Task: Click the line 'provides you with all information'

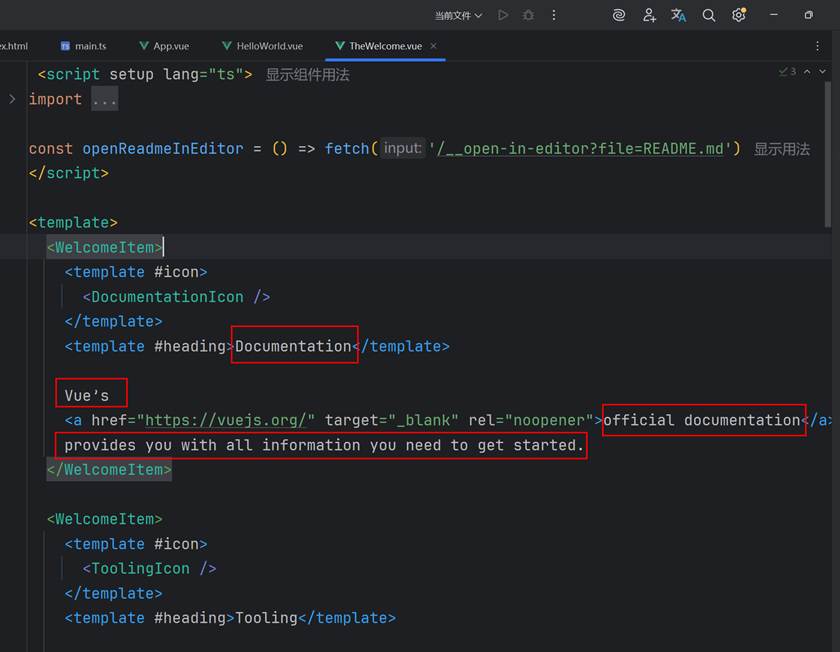Action: (x=324, y=445)
